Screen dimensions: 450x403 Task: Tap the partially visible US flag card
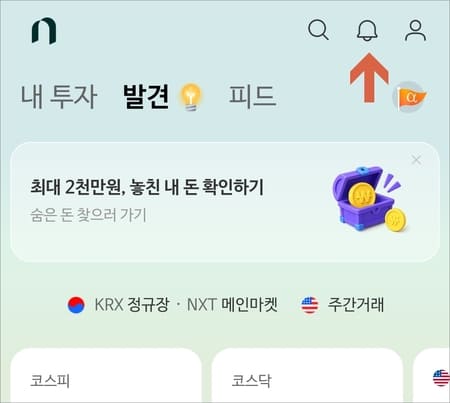pyautogui.click(x=432, y=375)
